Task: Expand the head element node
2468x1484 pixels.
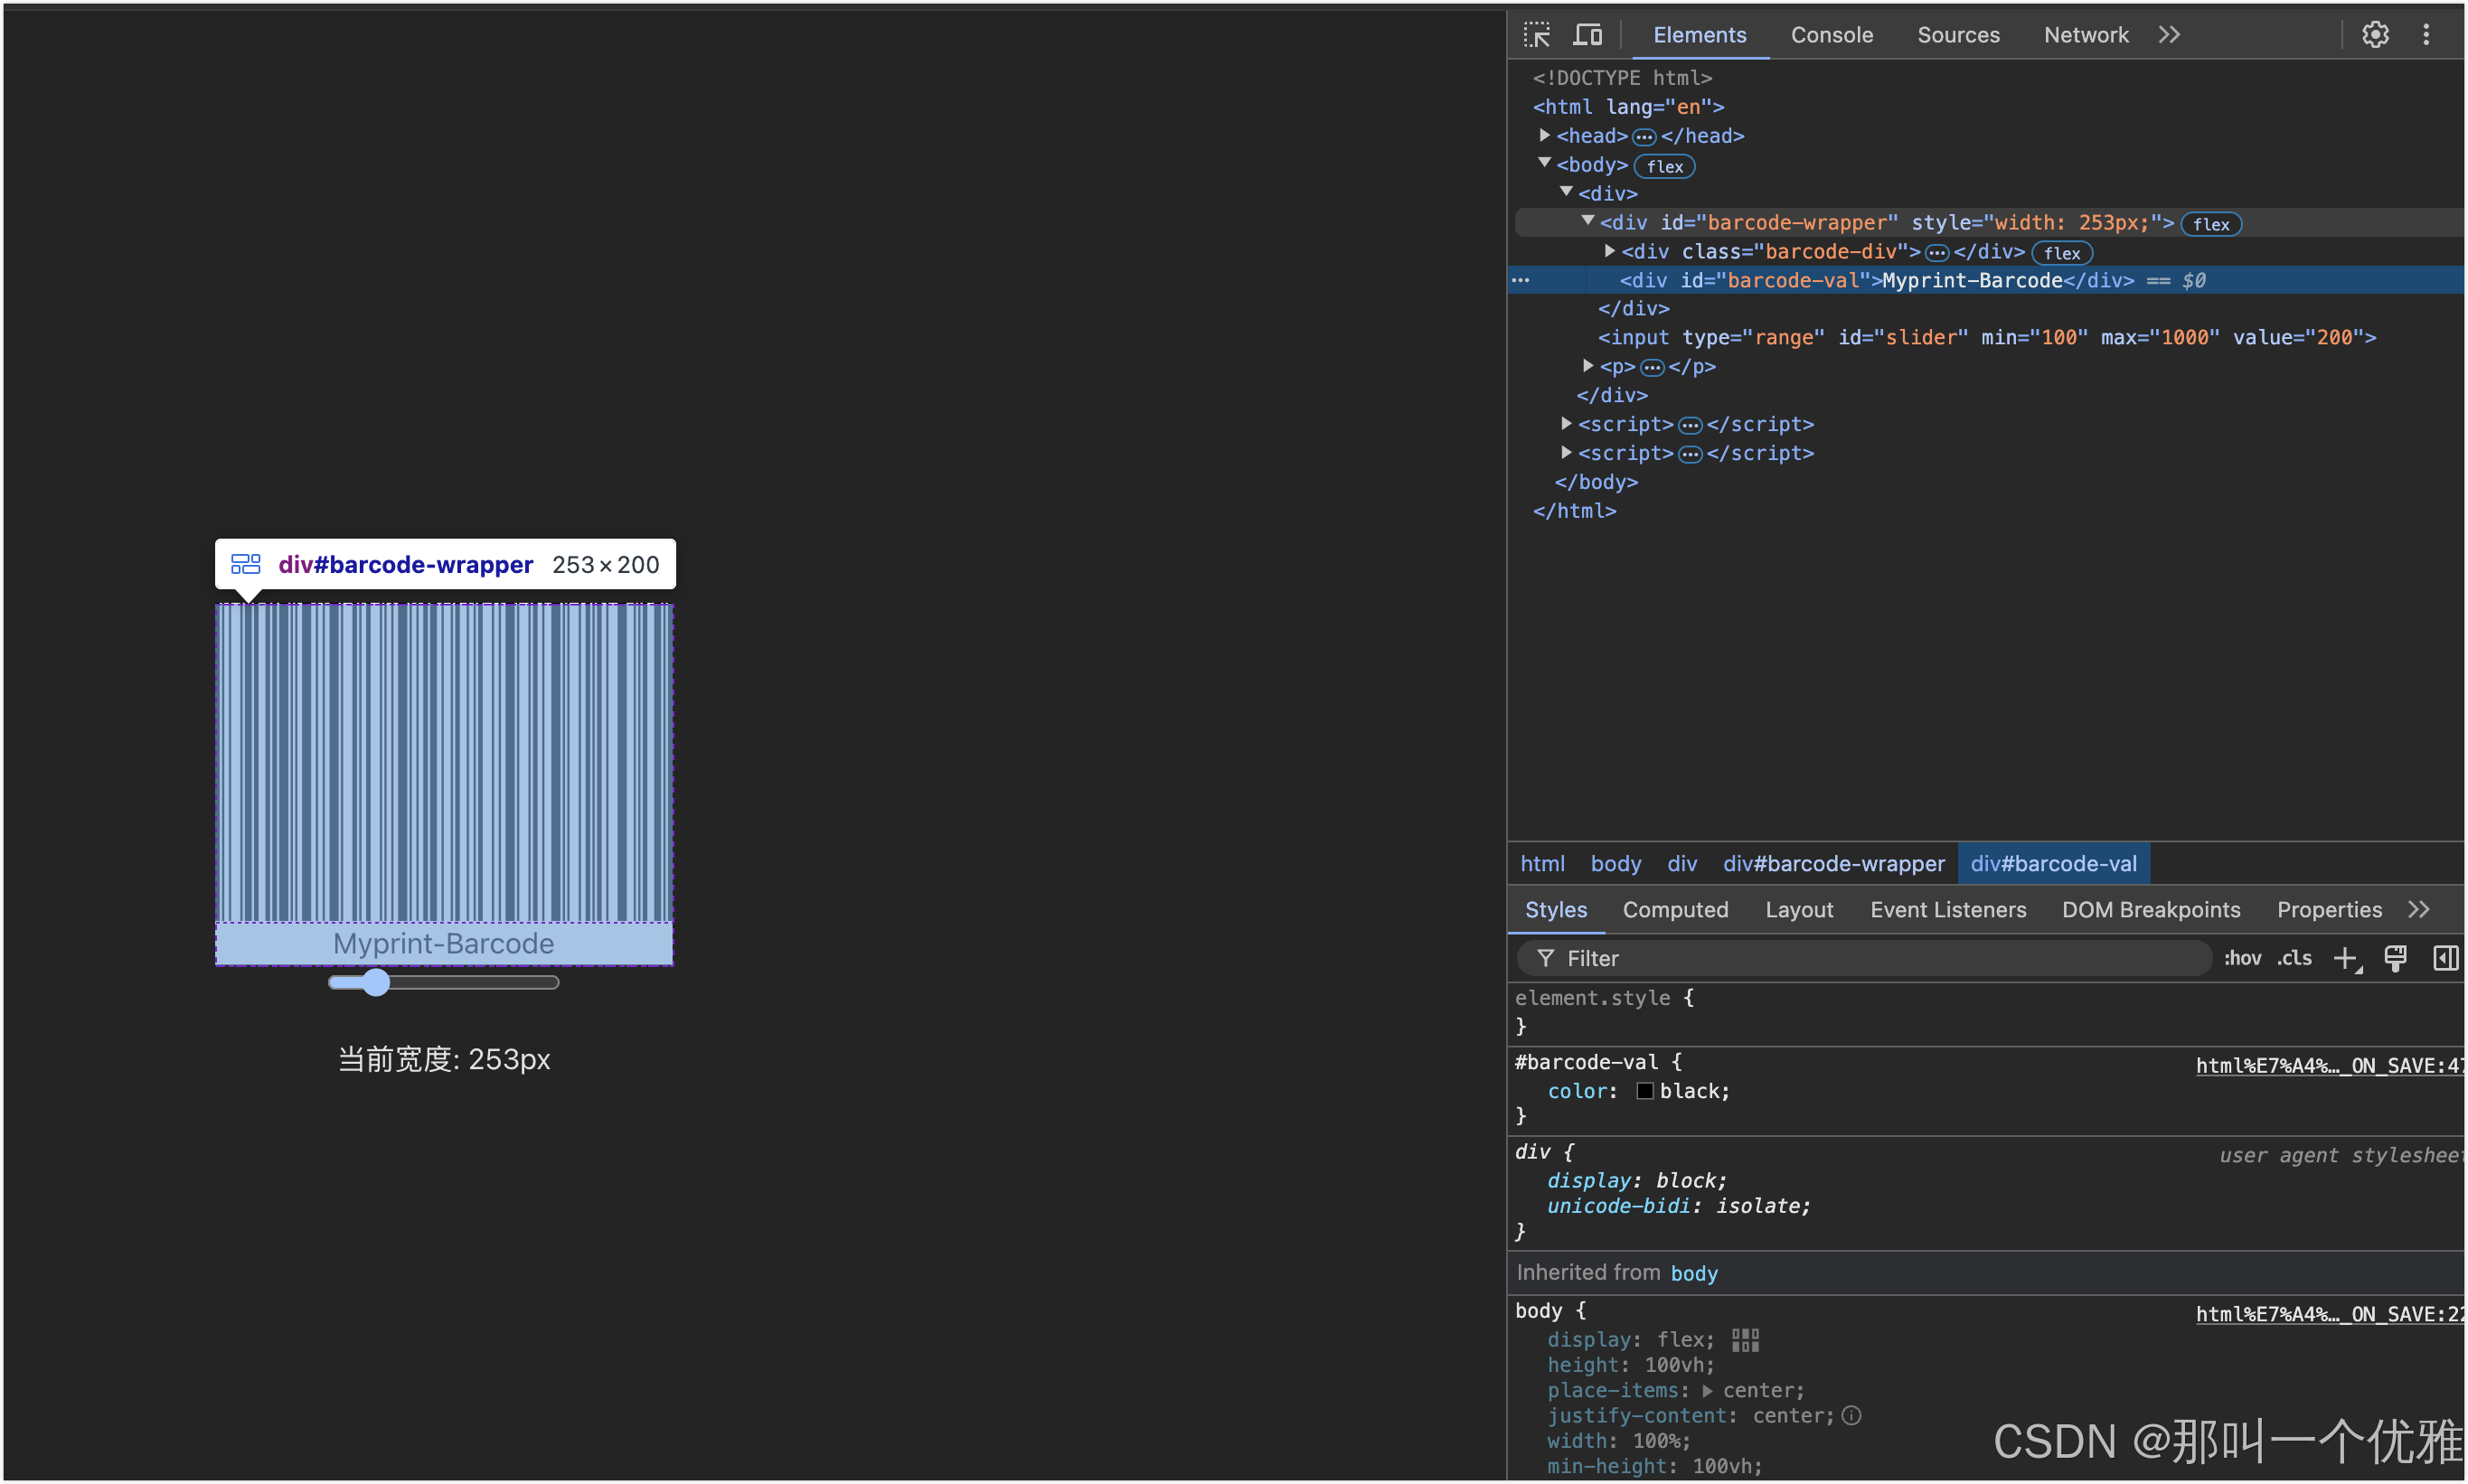Action: click(x=1545, y=135)
